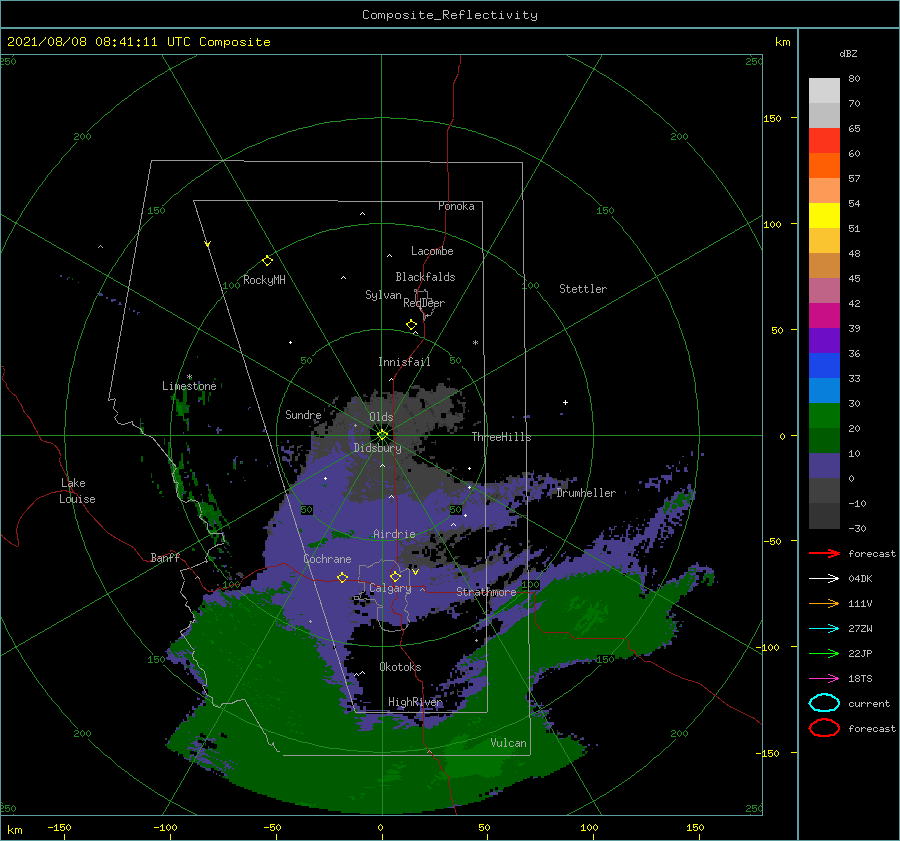Click the Lake Louise label
Viewport: 900px width, 841px height.
coord(77,491)
